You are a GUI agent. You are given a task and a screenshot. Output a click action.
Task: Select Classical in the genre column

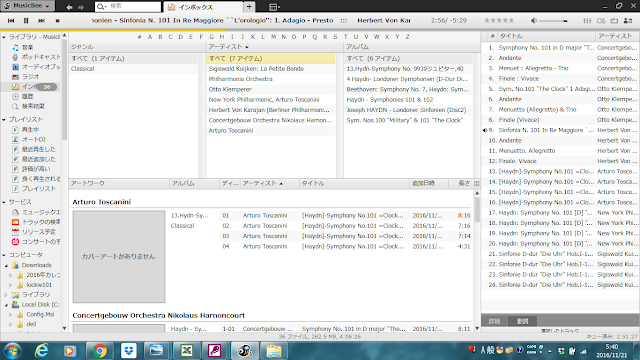coord(83,69)
